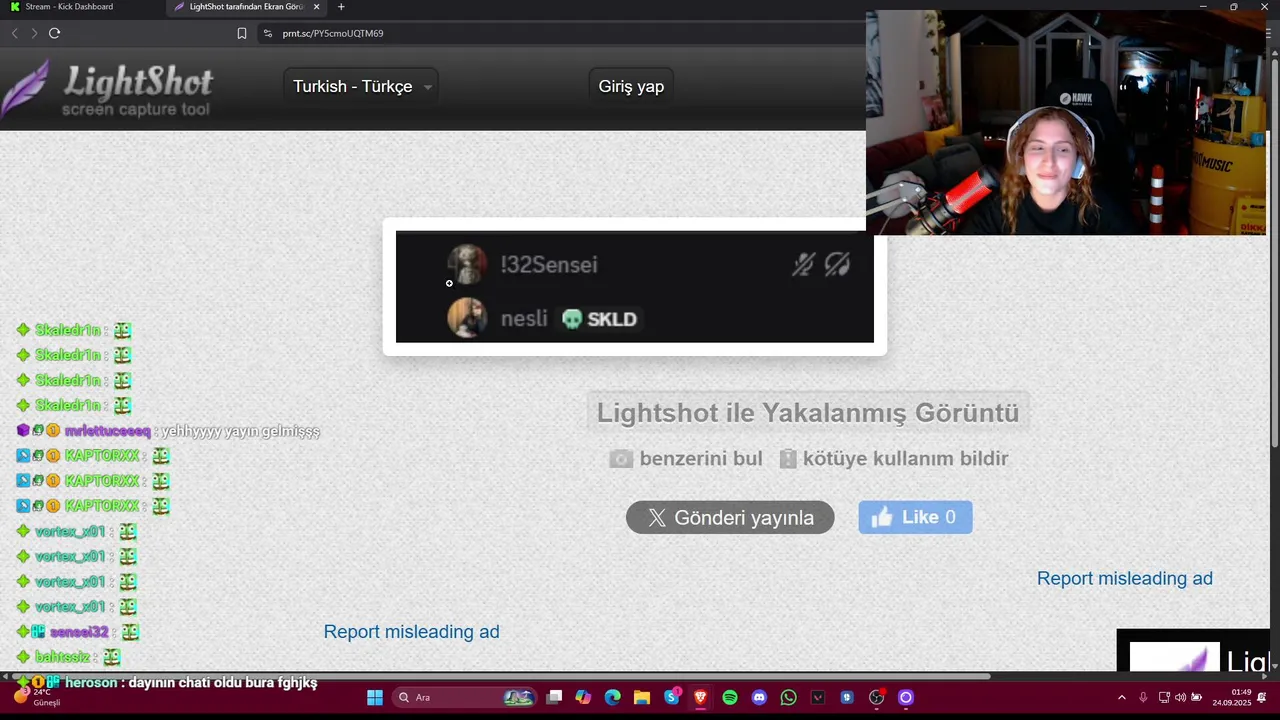The height and width of the screenshot is (720, 1280).
Task: Open the weather widget showing 24°C
Action: pyautogui.click(x=40, y=697)
